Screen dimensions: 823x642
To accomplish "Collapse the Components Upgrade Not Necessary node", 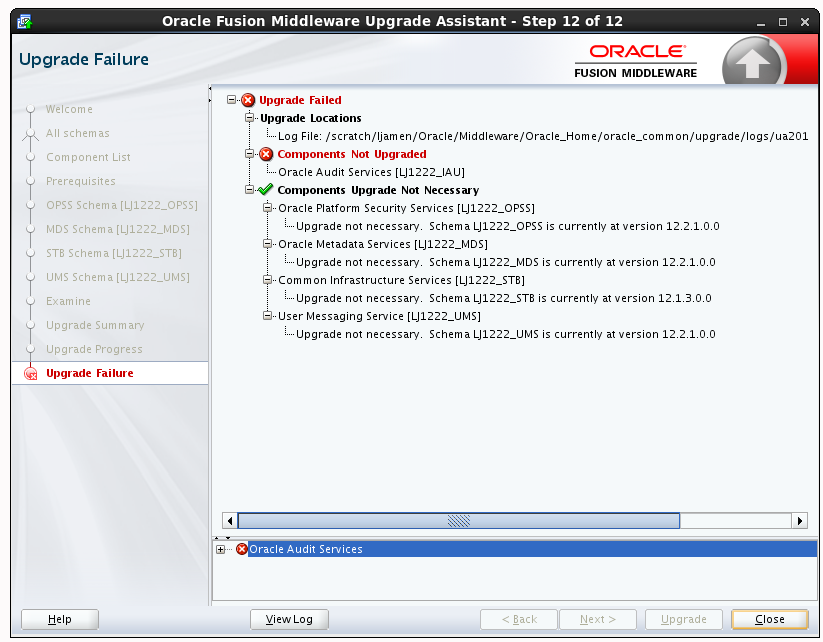I will [x=249, y=190].
